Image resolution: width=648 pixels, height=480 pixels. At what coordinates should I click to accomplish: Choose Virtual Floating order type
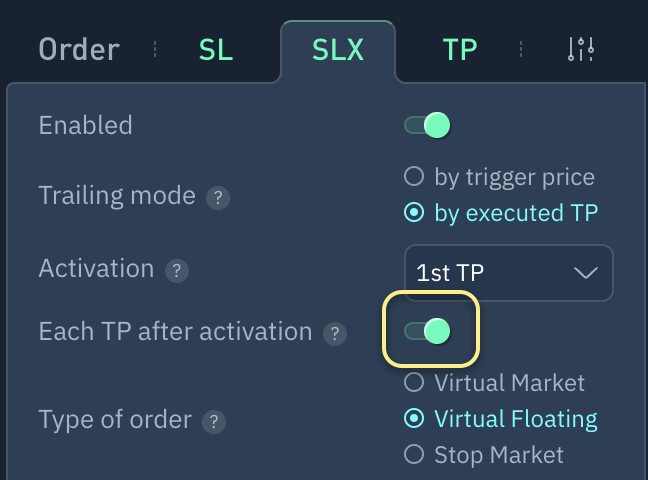(414, 419)
